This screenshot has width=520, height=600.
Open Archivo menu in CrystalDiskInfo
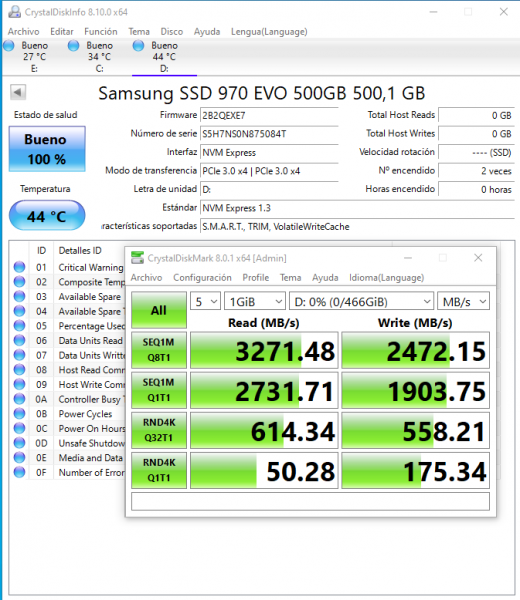tap(23, 31)
